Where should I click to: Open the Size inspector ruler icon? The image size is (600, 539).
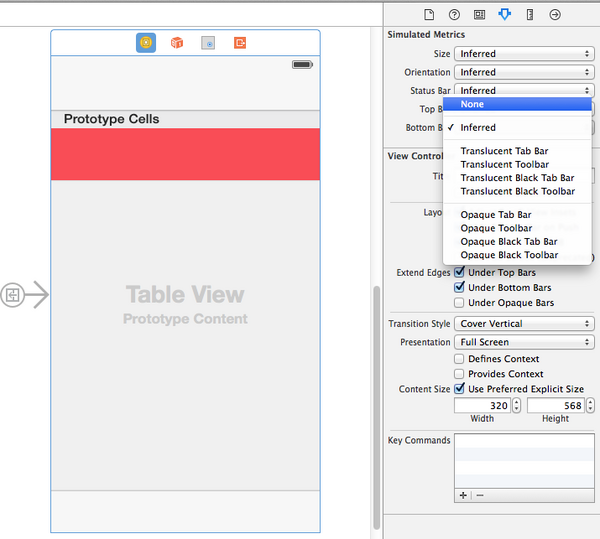tap(529, 15)
